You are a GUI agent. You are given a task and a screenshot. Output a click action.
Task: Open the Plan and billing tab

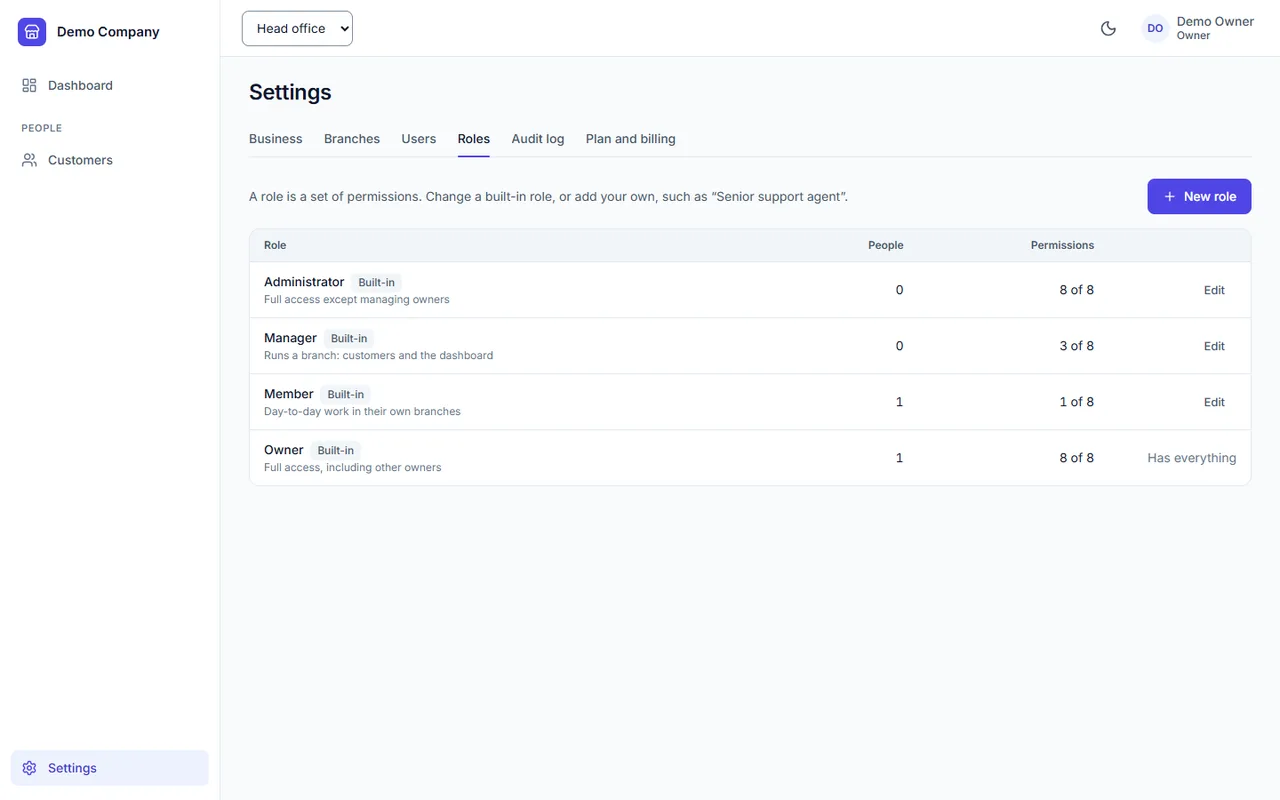(631, 139)
